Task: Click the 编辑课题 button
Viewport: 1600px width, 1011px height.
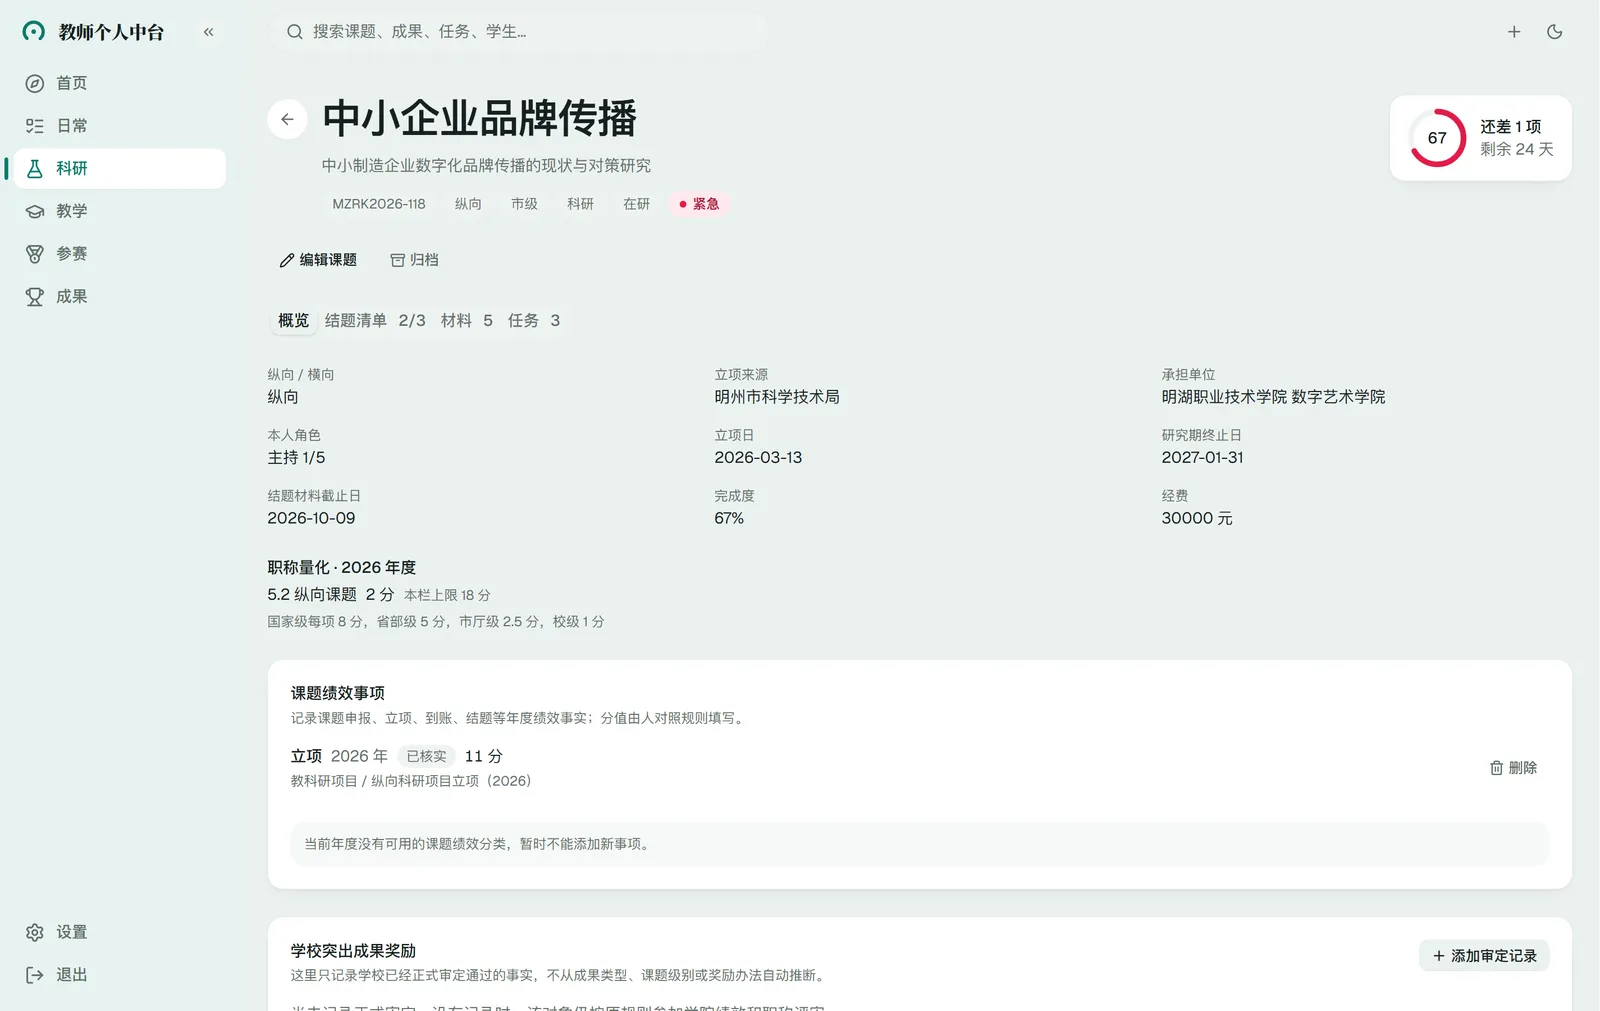Action: point(318,260)
